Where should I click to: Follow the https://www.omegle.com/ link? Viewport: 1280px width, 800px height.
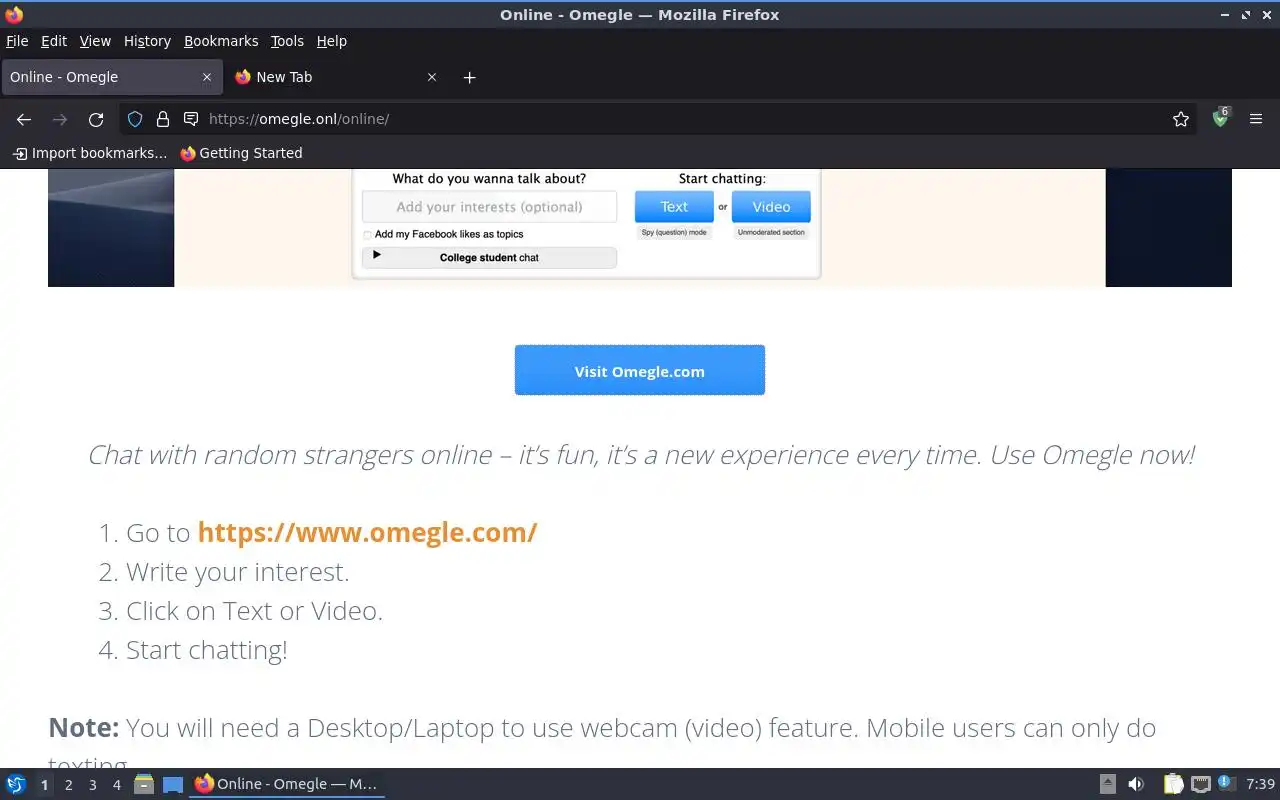coord(367,532)
